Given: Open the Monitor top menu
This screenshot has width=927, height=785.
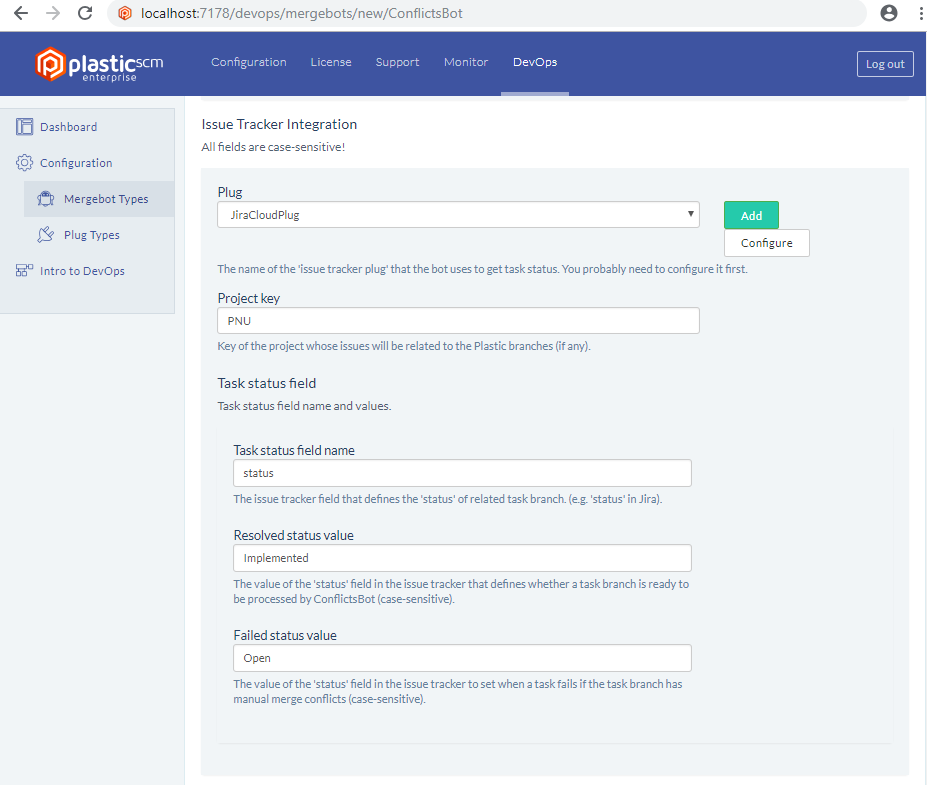Looking at the screenshot, I should tap(466, 62).
